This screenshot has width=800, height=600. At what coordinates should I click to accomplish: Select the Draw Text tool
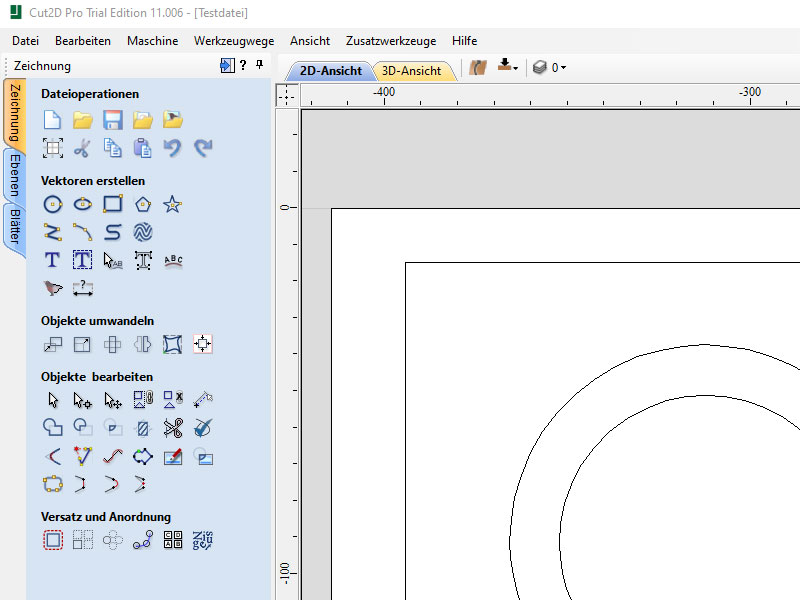click(53, 260)
